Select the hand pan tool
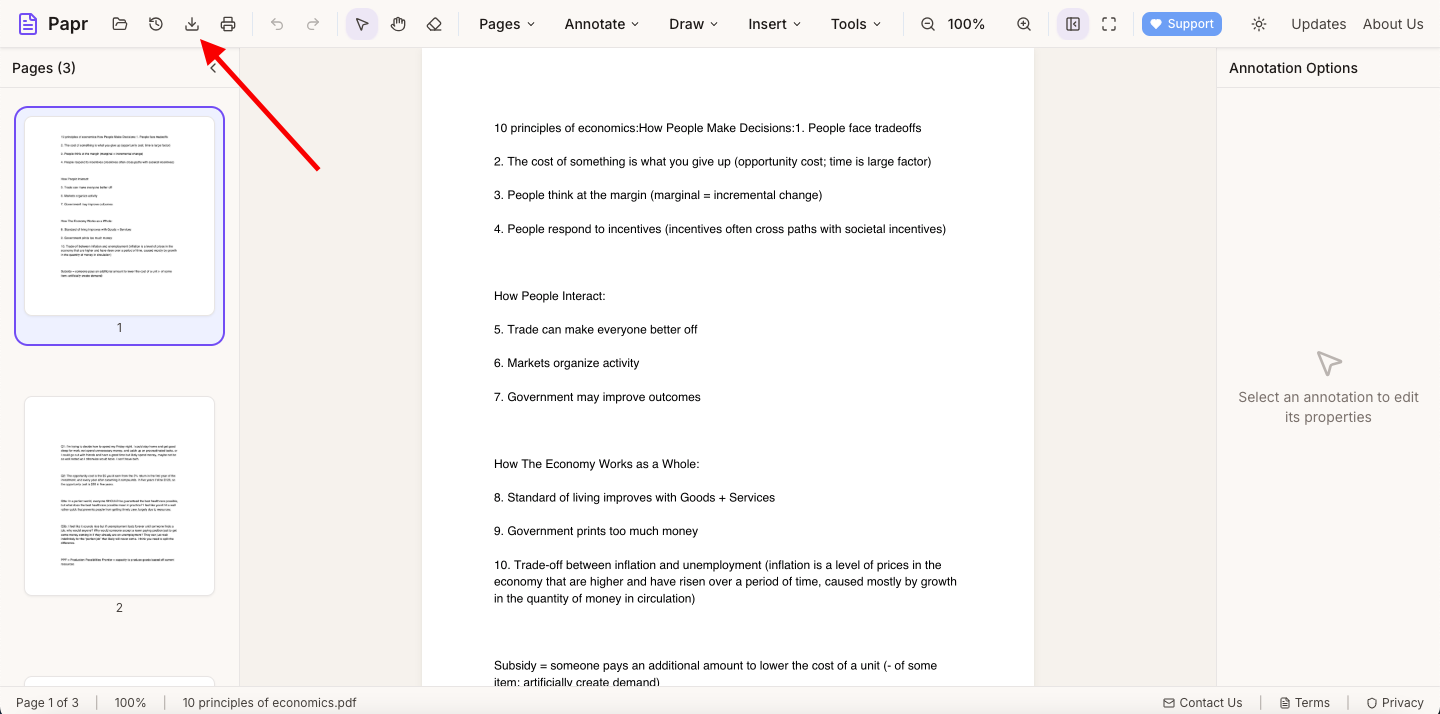 (398, 24)
